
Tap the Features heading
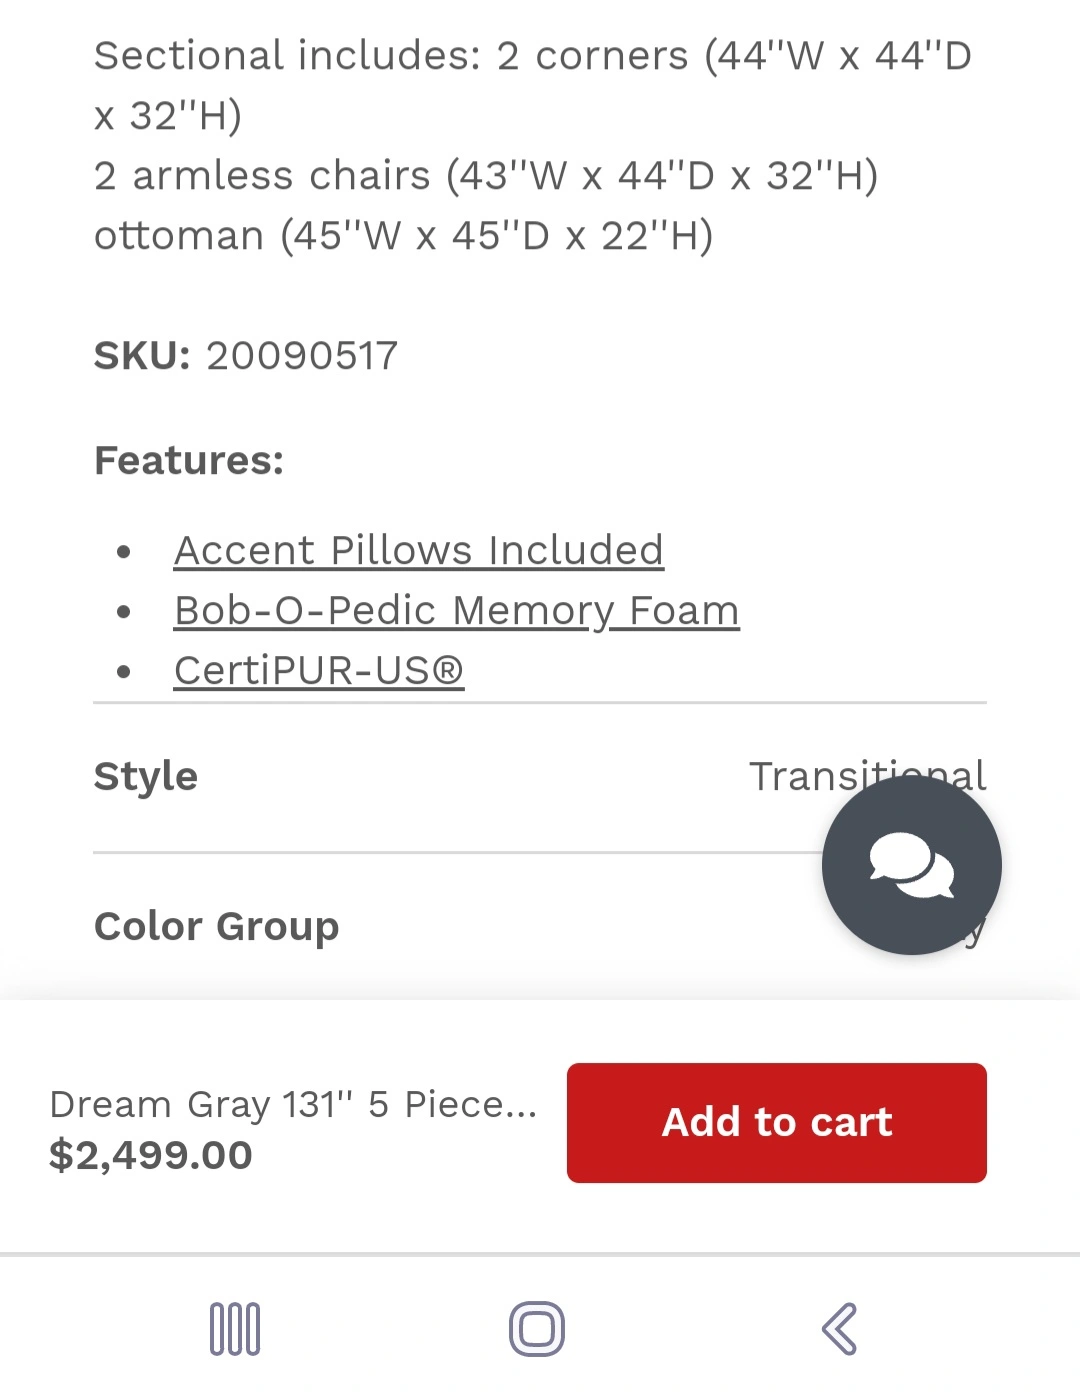coord(189,460)
